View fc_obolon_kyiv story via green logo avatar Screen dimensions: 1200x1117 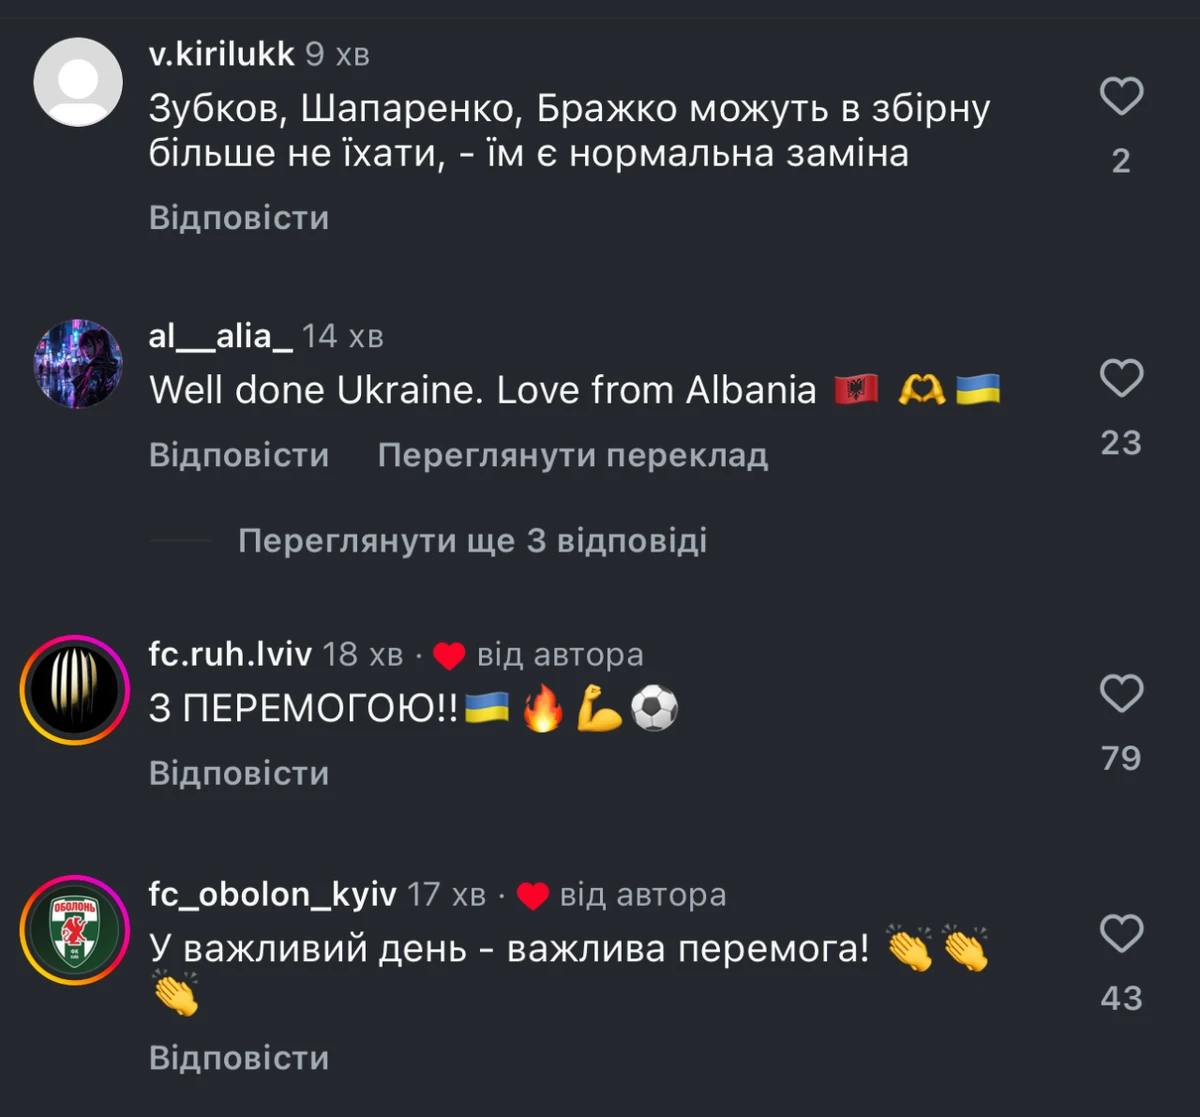tap(75, 931)
